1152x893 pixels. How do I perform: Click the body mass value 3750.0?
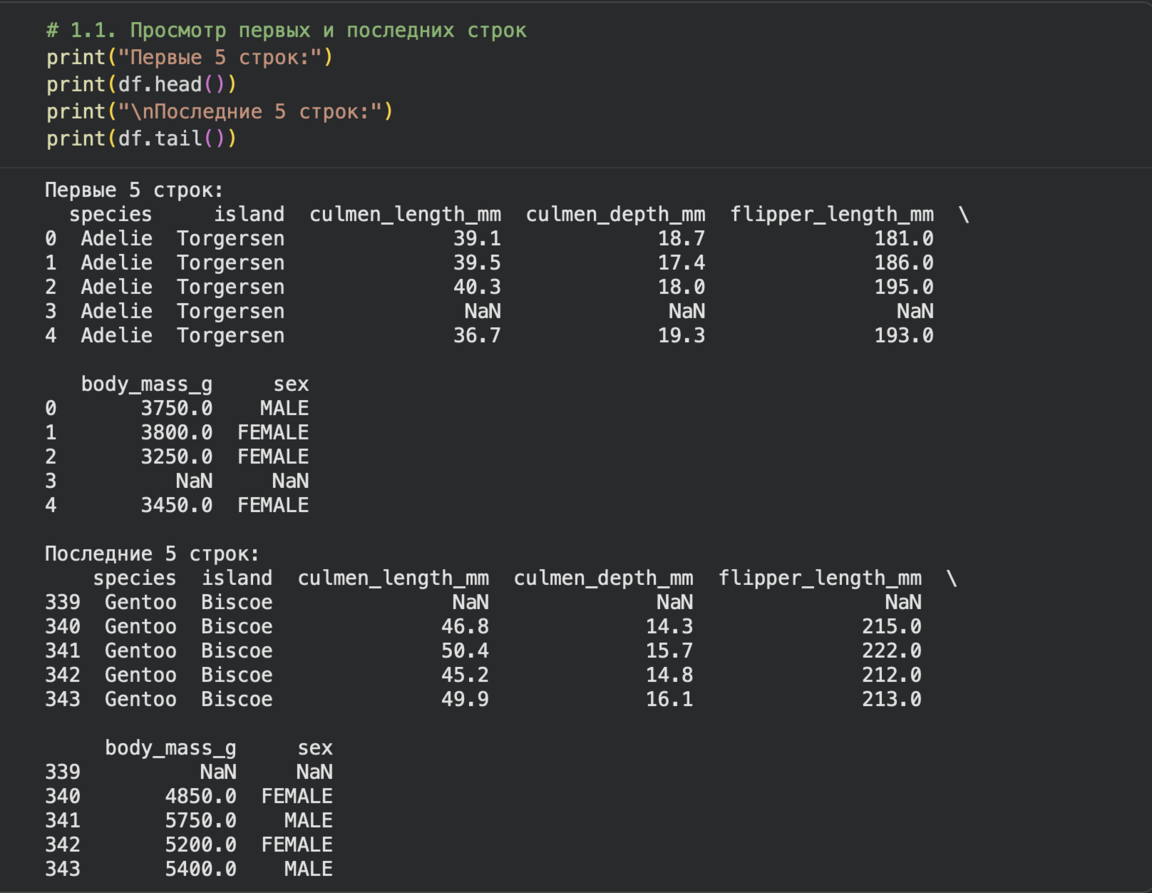(176, 408)
